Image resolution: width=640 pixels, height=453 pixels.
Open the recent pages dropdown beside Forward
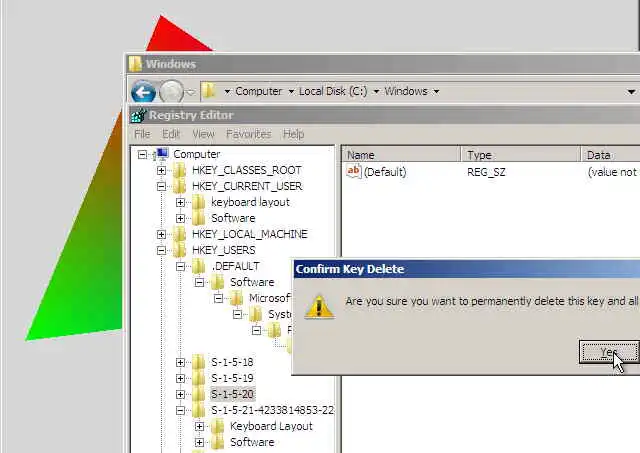pyautogui.click(x=190, y=92)
